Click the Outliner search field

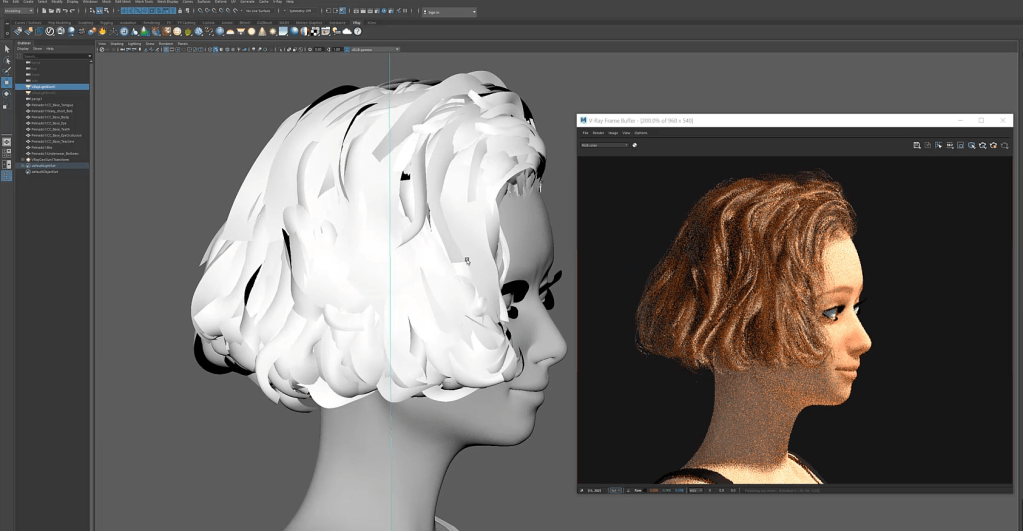click(55, 56)
